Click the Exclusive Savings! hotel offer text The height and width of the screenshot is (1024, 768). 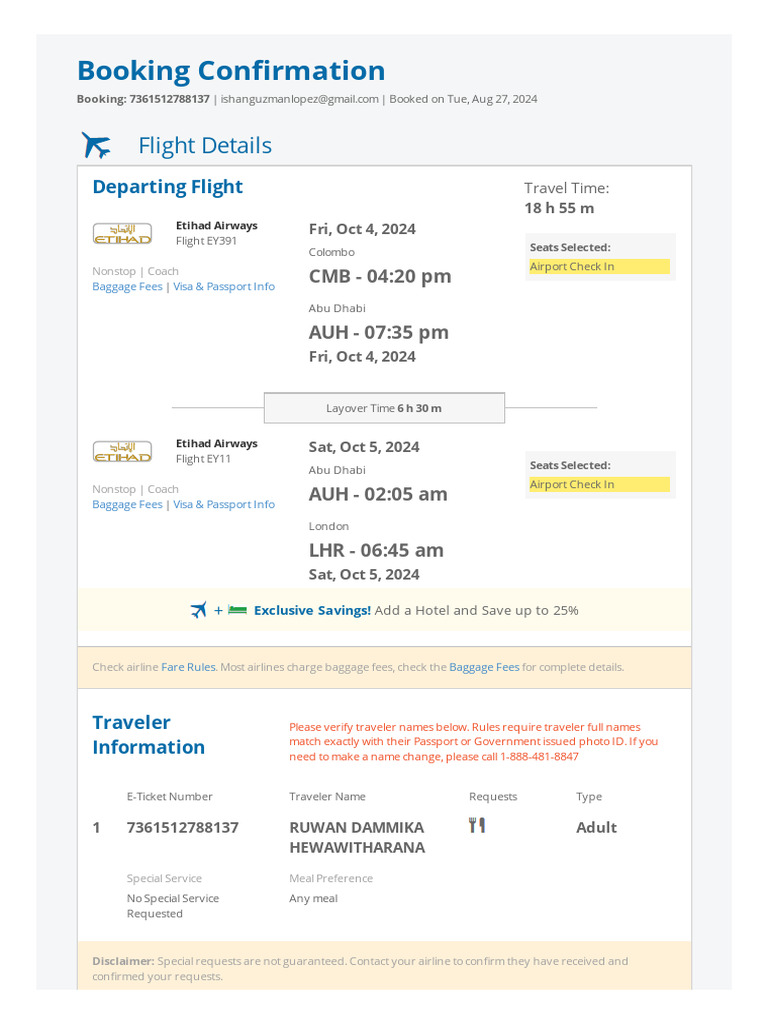[312, 611]
